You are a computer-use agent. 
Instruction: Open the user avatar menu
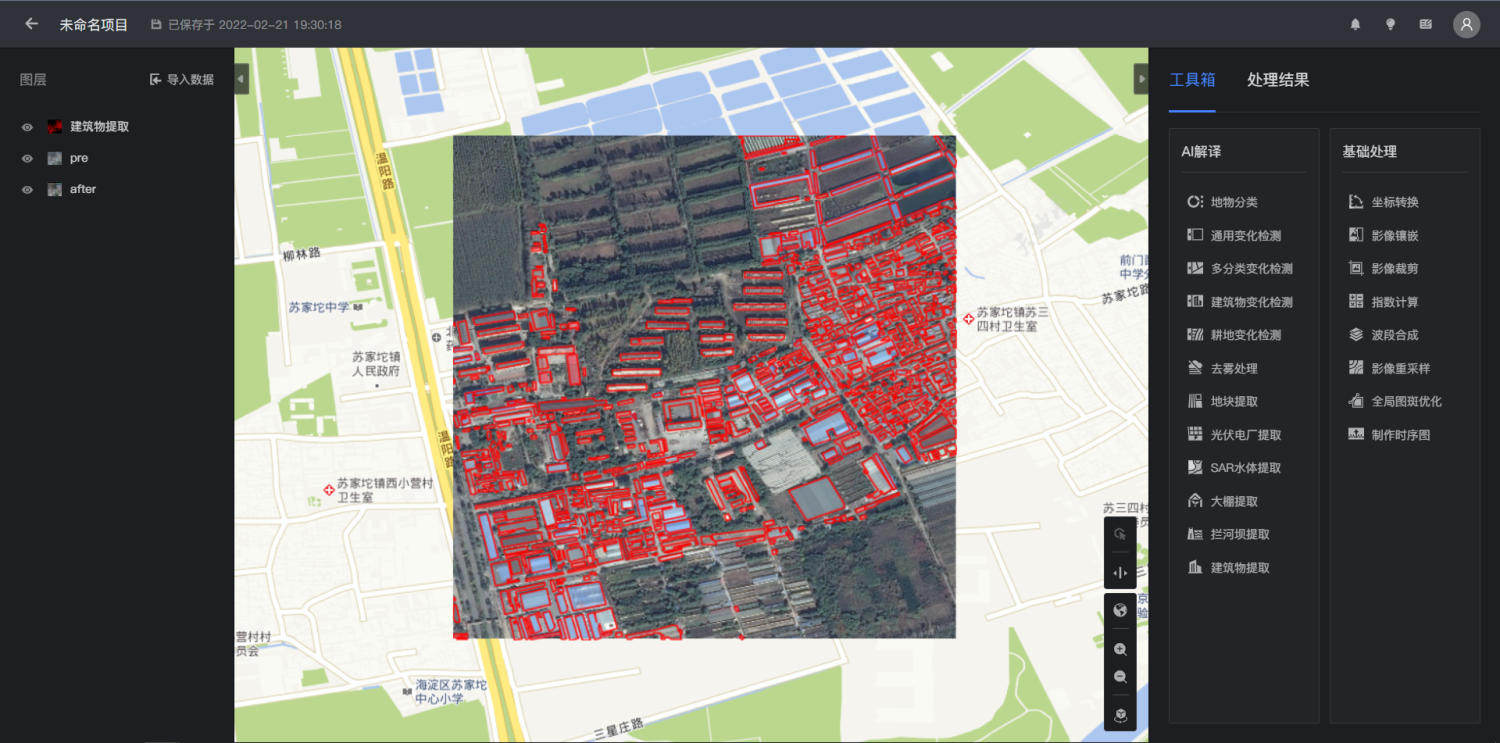(x=1466, y=24)
